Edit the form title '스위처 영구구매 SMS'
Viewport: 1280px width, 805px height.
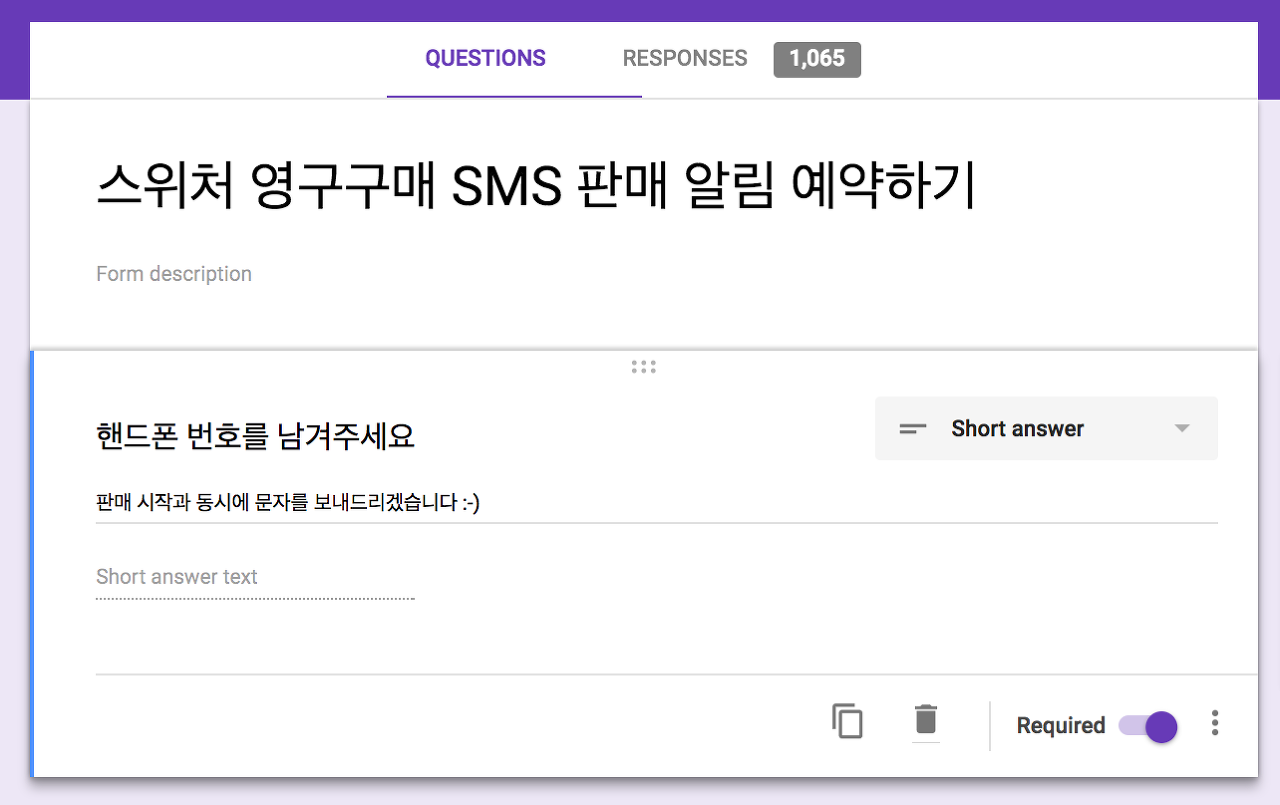[535, 187]
